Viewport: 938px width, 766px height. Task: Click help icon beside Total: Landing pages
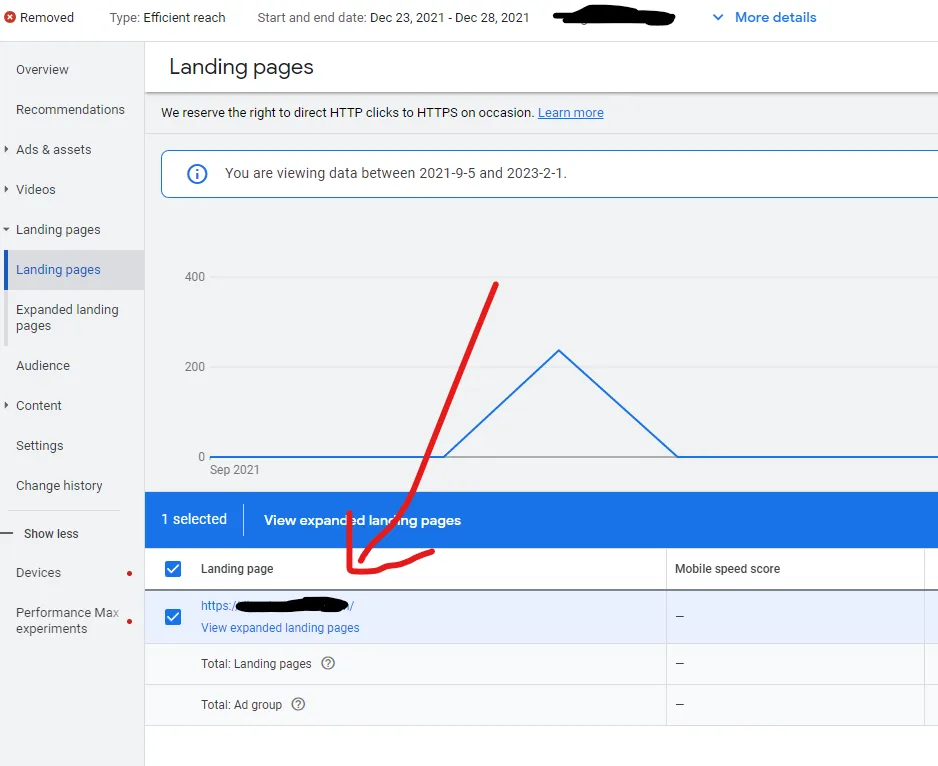click(328, 663)
